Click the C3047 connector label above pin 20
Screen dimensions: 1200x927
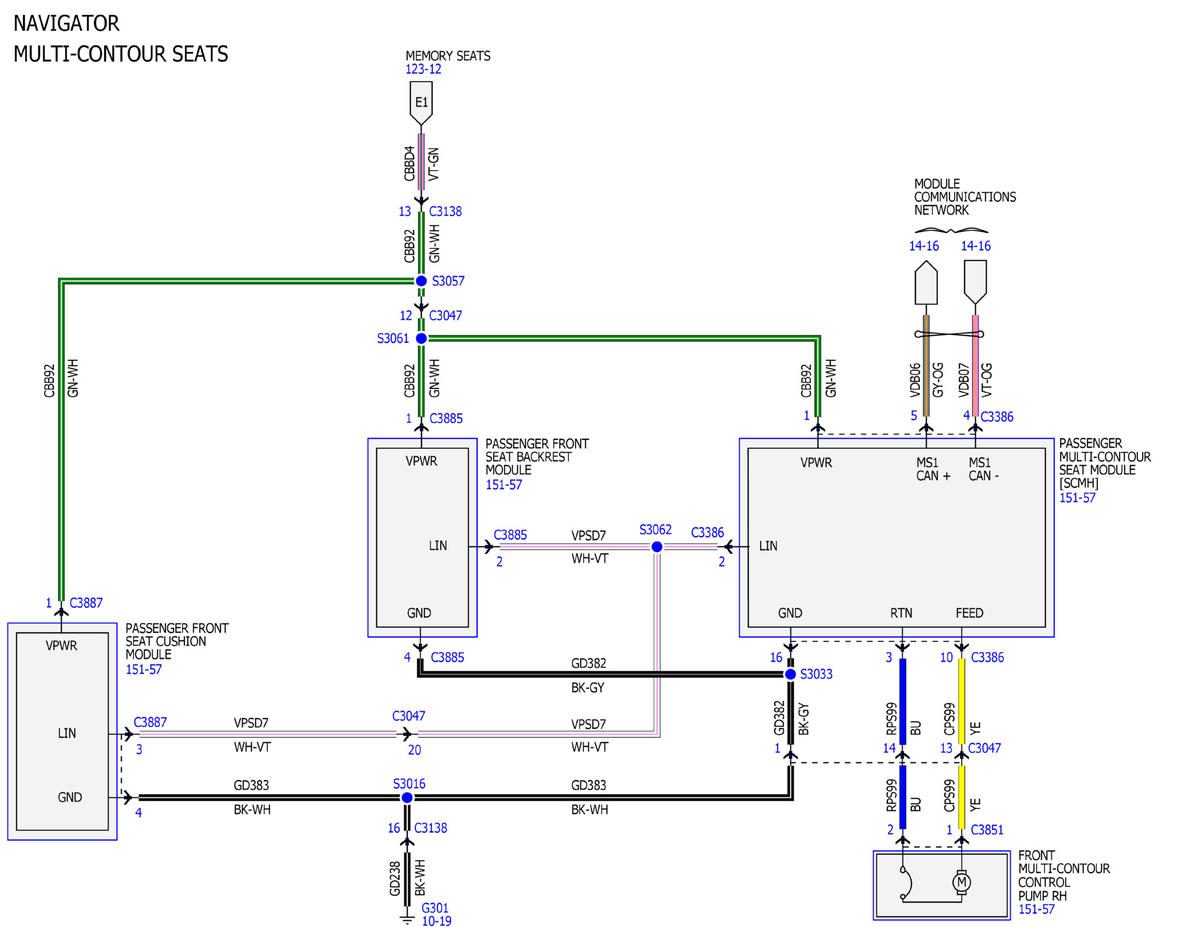[x=409, y=716]
